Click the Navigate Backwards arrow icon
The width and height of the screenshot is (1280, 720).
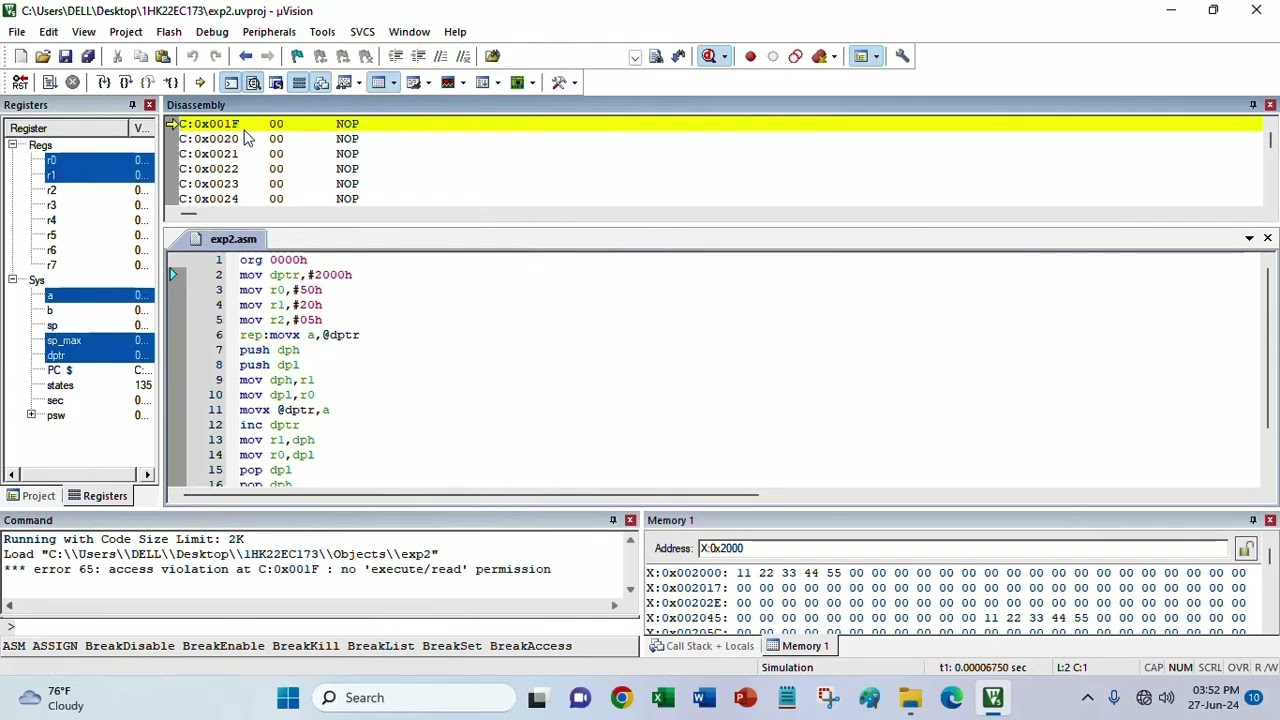point(245,56)
